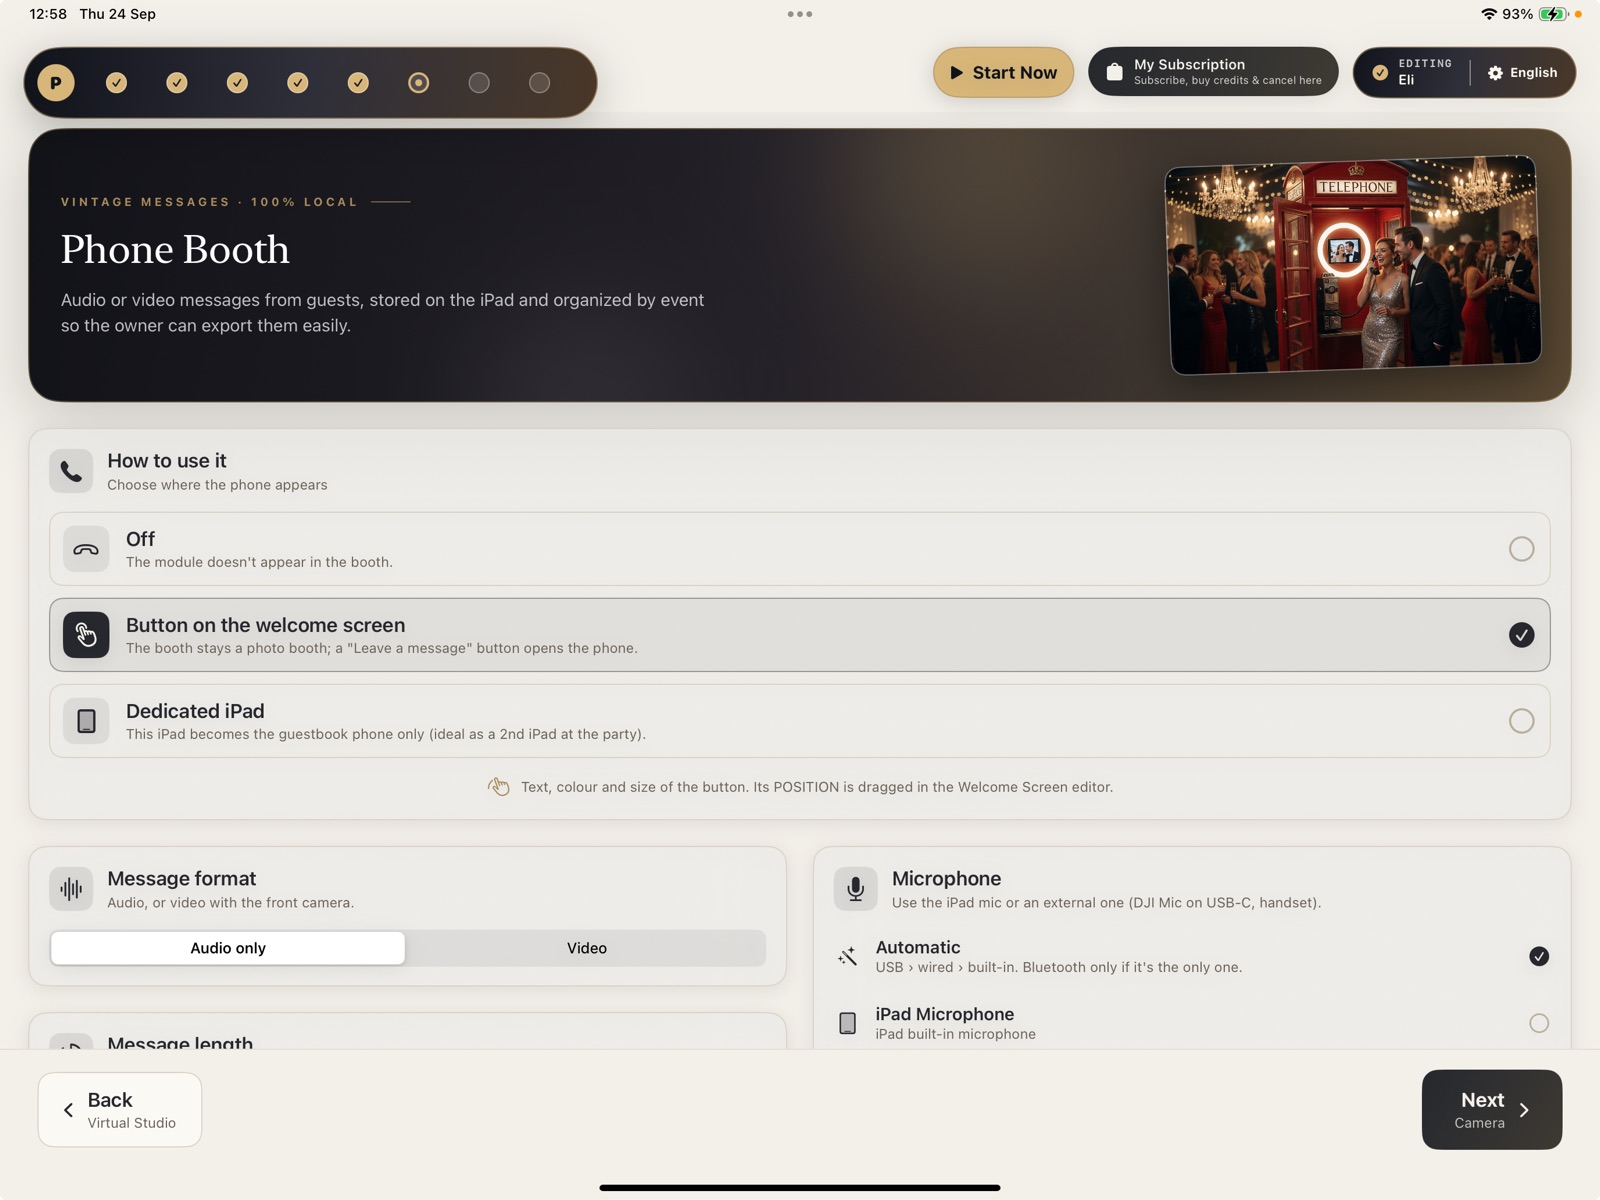
Task: Jump to the first checked step dot
Action: coord(117,83)
